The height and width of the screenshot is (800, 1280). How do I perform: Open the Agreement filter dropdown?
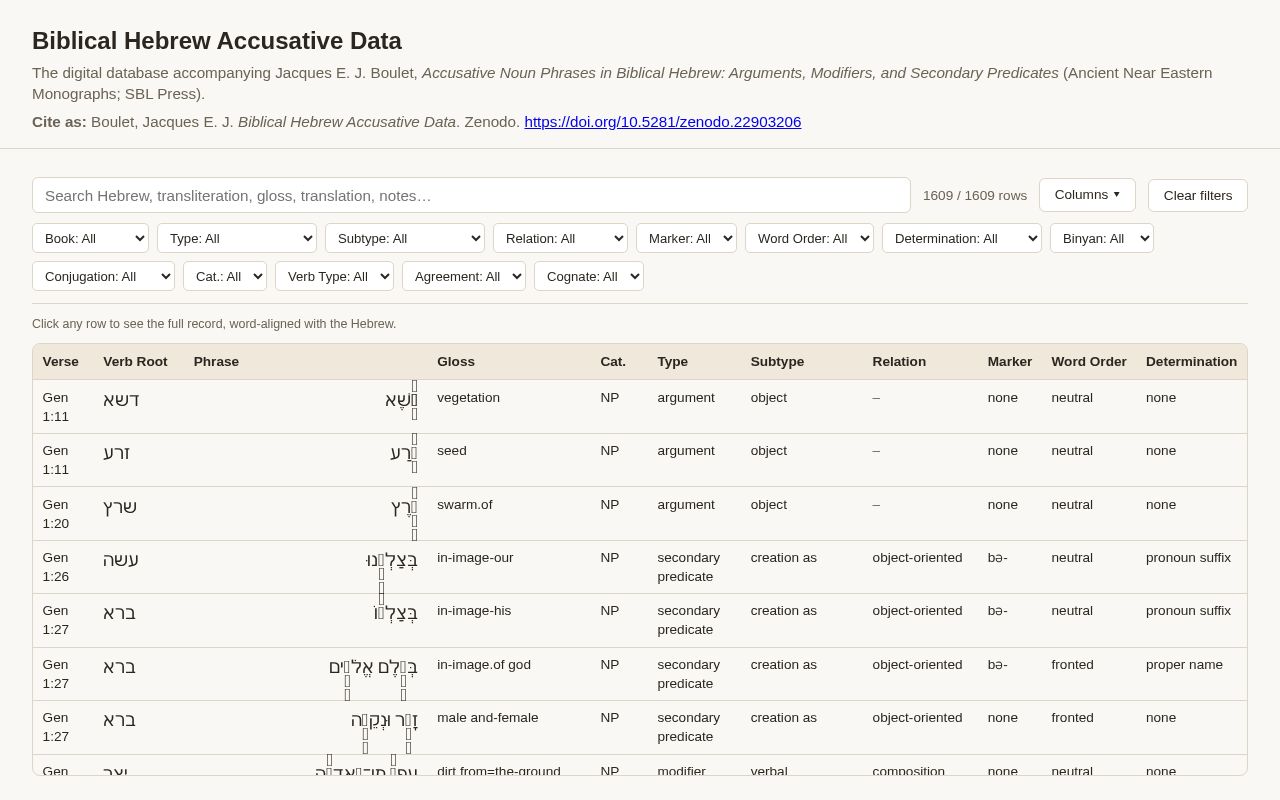(x=464, y=276)
